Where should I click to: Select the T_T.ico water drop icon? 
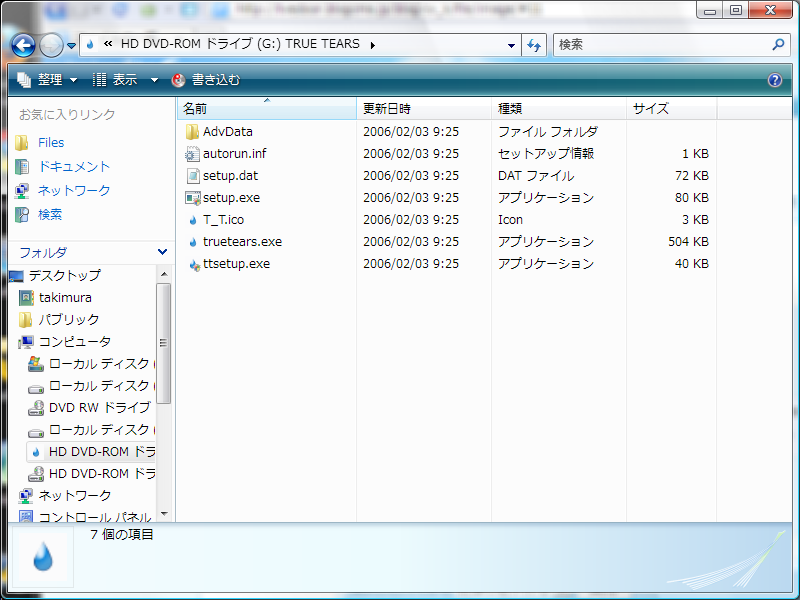[x=192, y=220]
